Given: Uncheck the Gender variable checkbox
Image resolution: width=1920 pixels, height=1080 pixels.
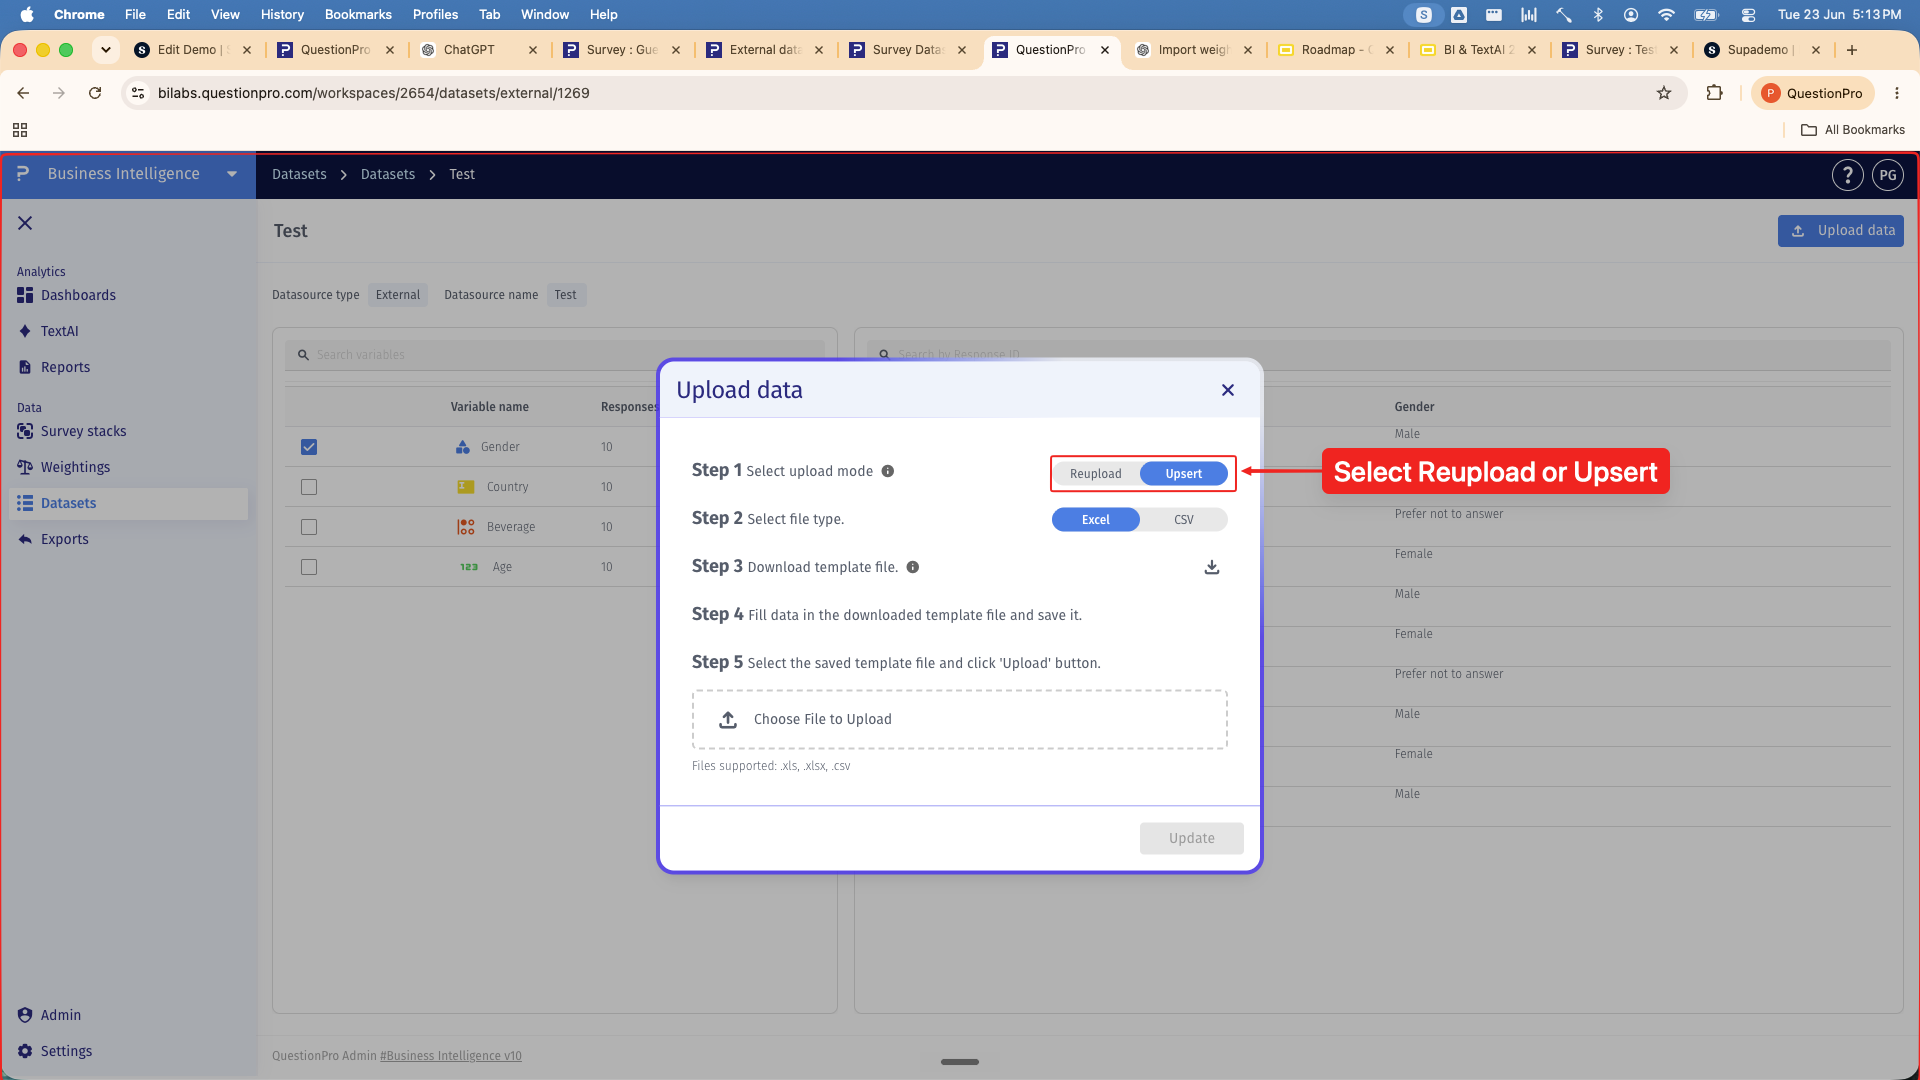Looking at the screenshot, I should pyautogui.click(x=309, y=447).
